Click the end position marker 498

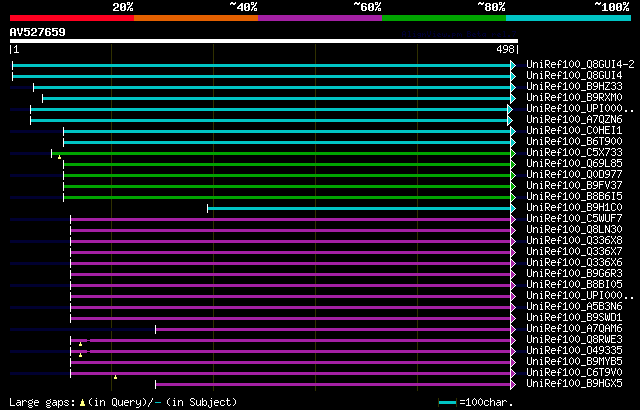[505, 49]
